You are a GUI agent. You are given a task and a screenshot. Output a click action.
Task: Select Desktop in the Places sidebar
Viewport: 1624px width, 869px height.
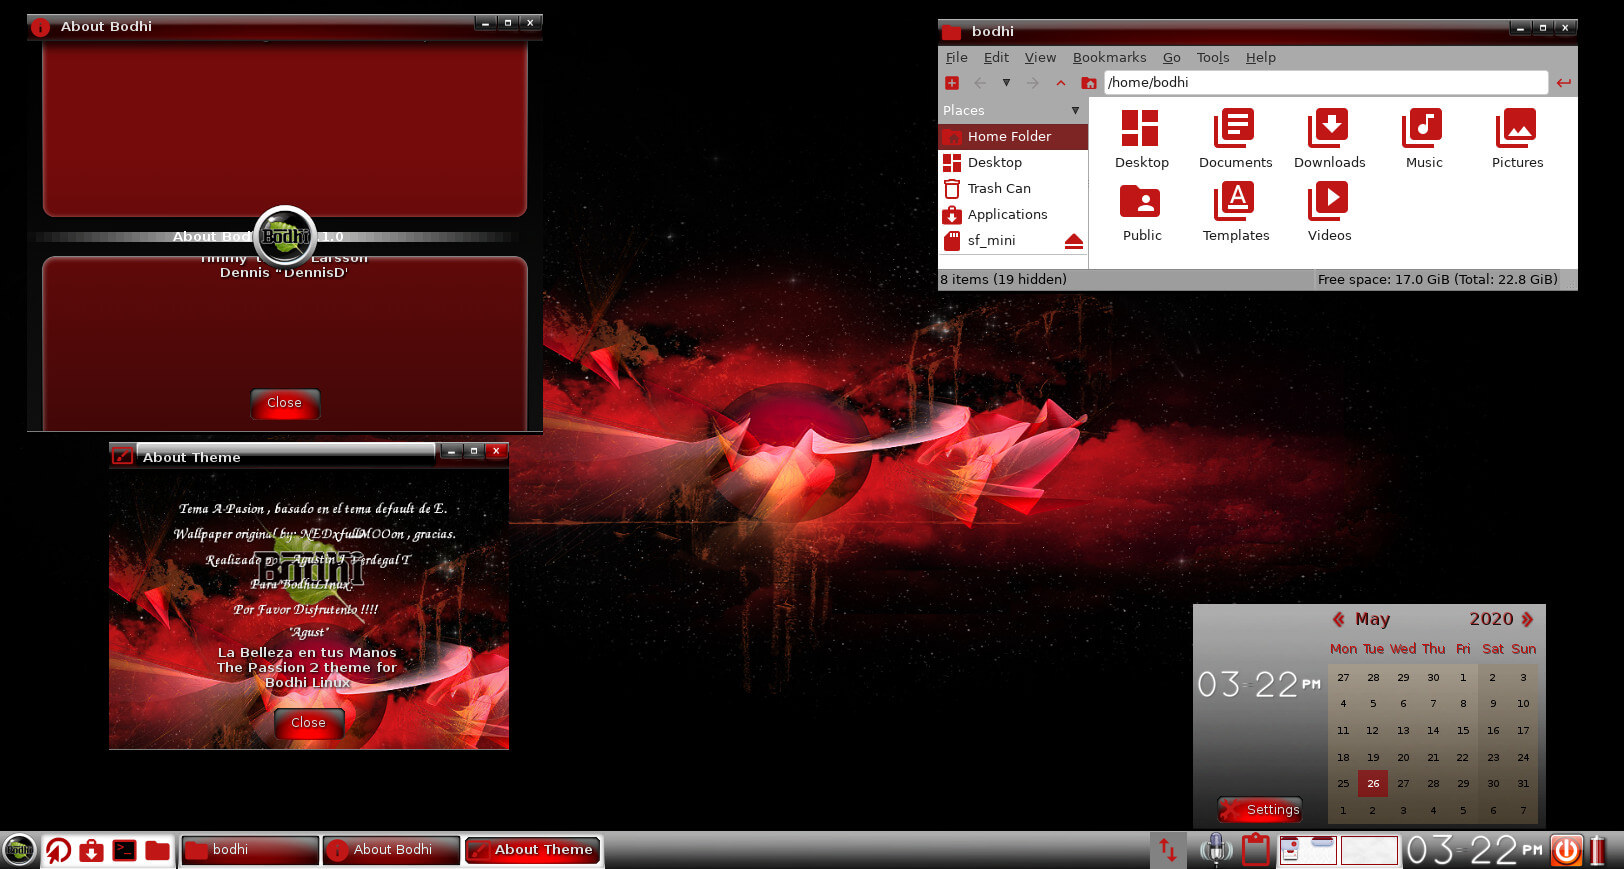(1013, 162)
